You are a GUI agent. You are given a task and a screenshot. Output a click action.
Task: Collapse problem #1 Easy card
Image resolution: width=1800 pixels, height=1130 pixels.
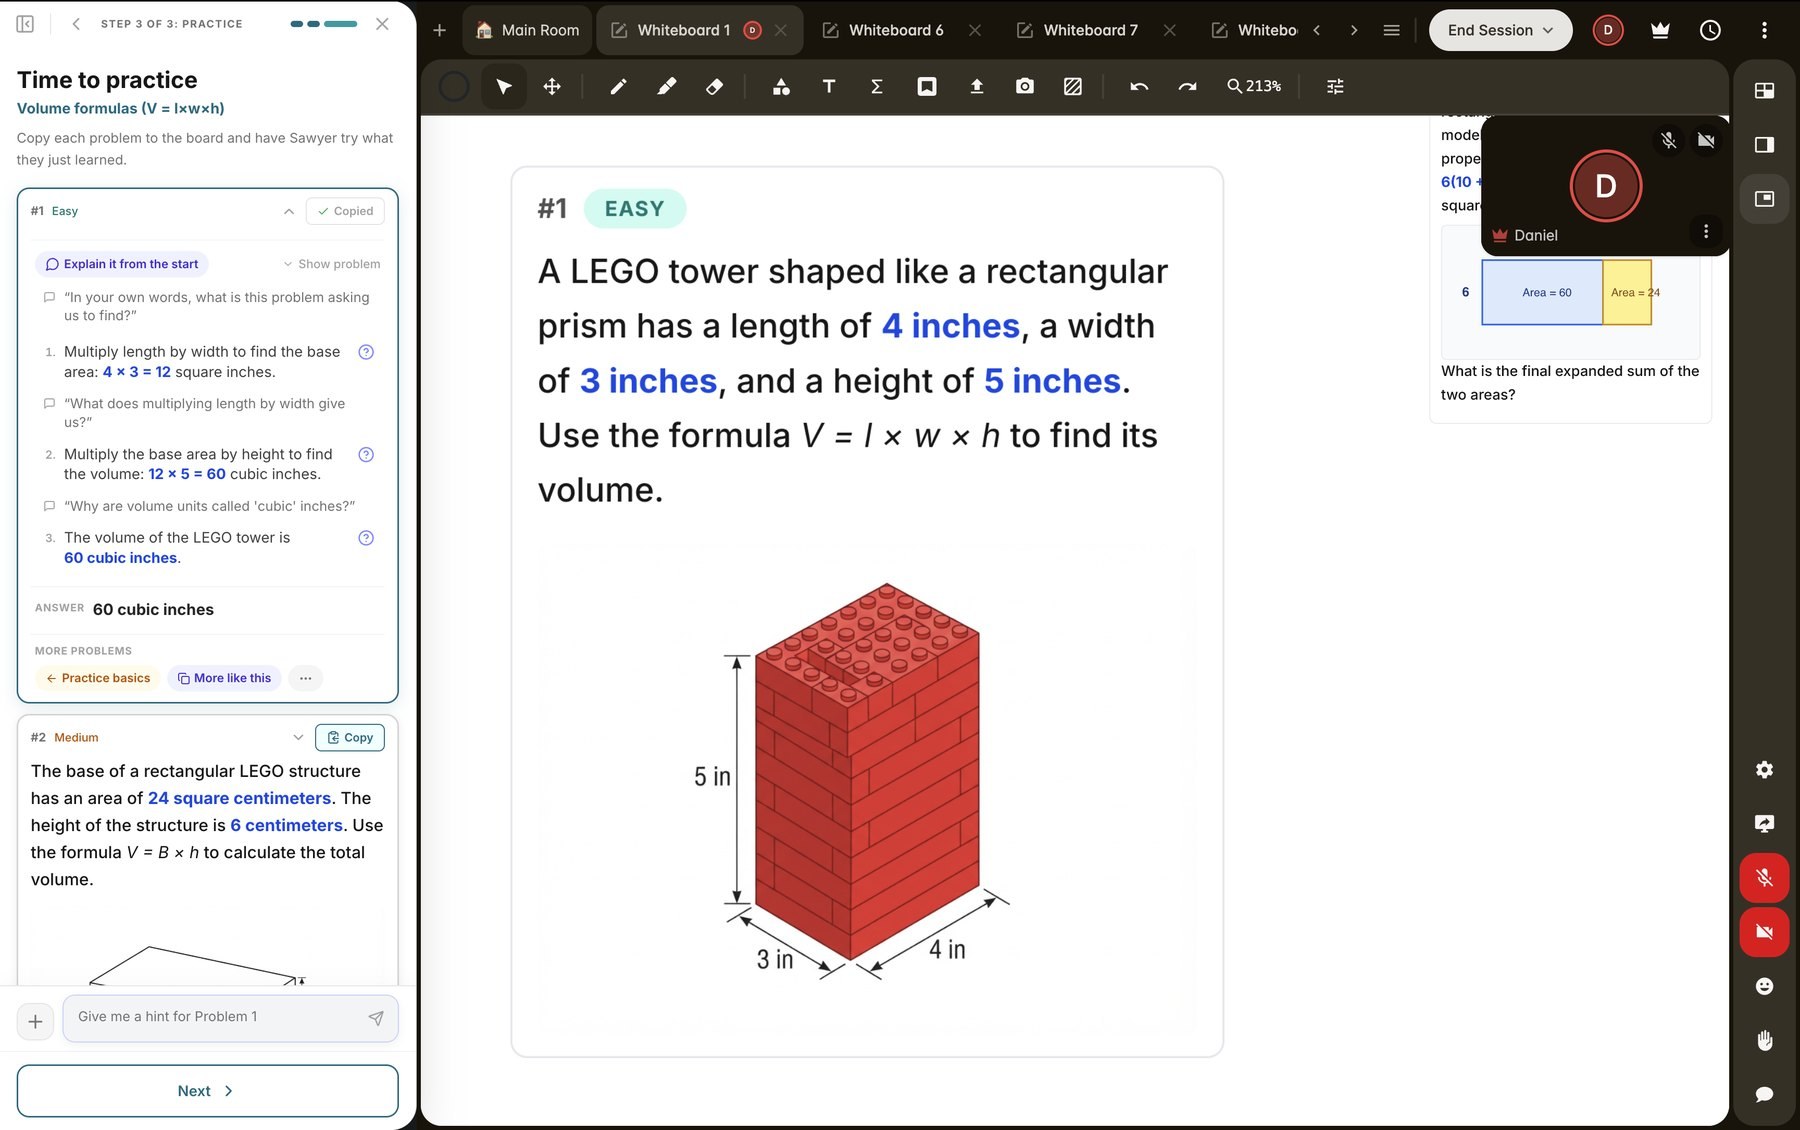coord(289,211)
